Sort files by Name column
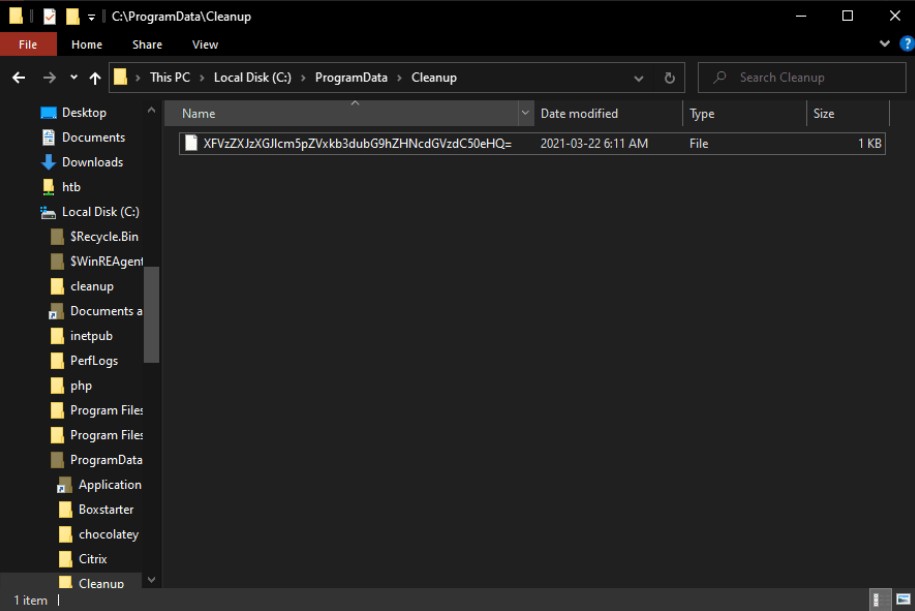Image resolution: width=915 pixels, height=611 pixels. pyautogui.click(x=341, y=113)
